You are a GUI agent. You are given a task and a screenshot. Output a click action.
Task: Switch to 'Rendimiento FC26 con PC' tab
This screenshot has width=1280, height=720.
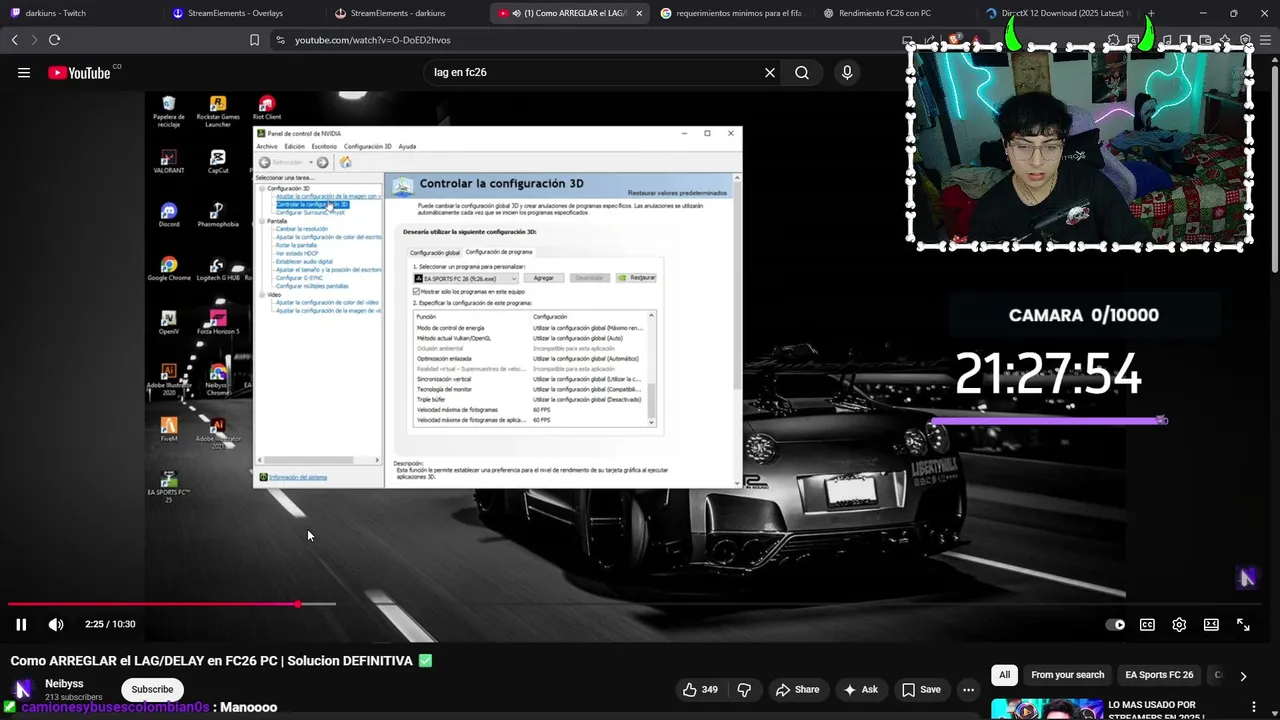(885, 13)
